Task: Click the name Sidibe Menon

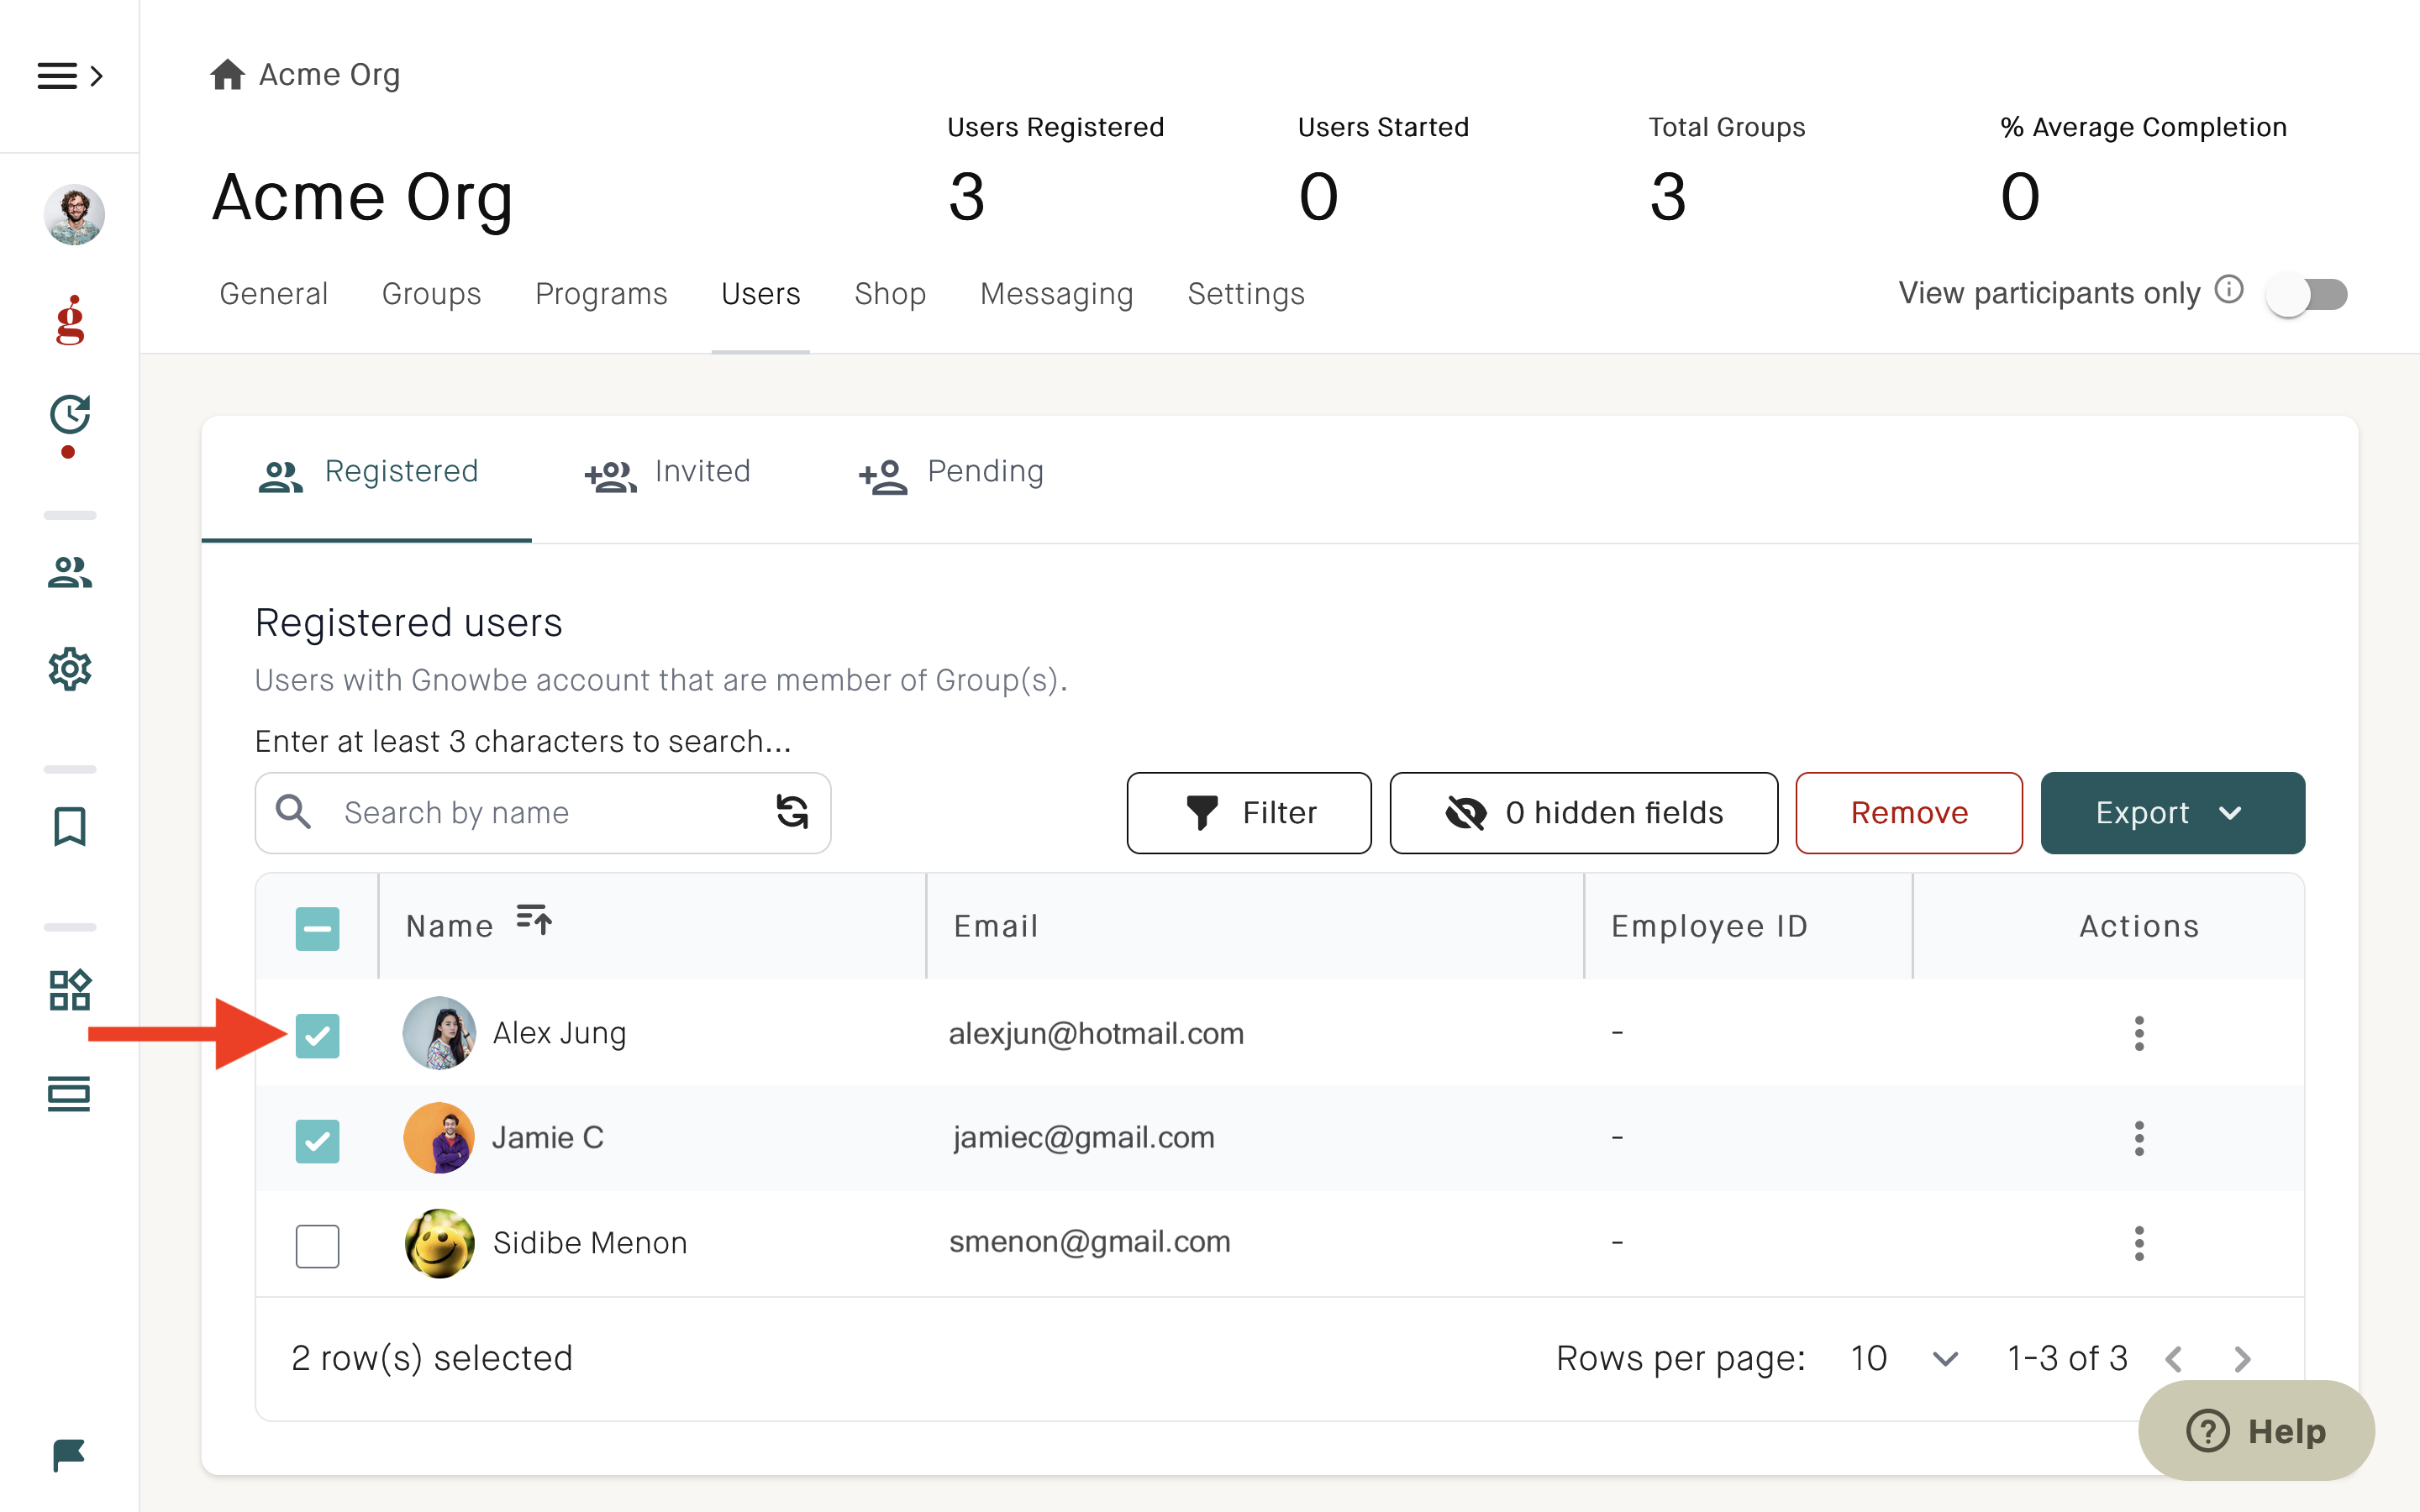Action: (590, 1243)
